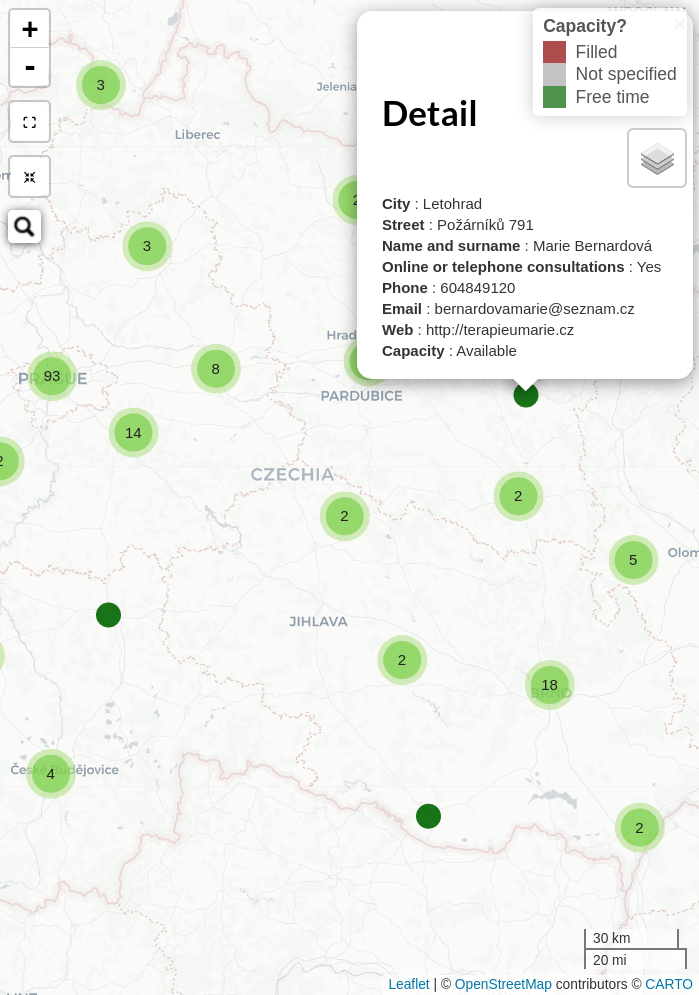Click the CZECHIA country label
Viewport: 699px width, 995px height.
(292, 475)
